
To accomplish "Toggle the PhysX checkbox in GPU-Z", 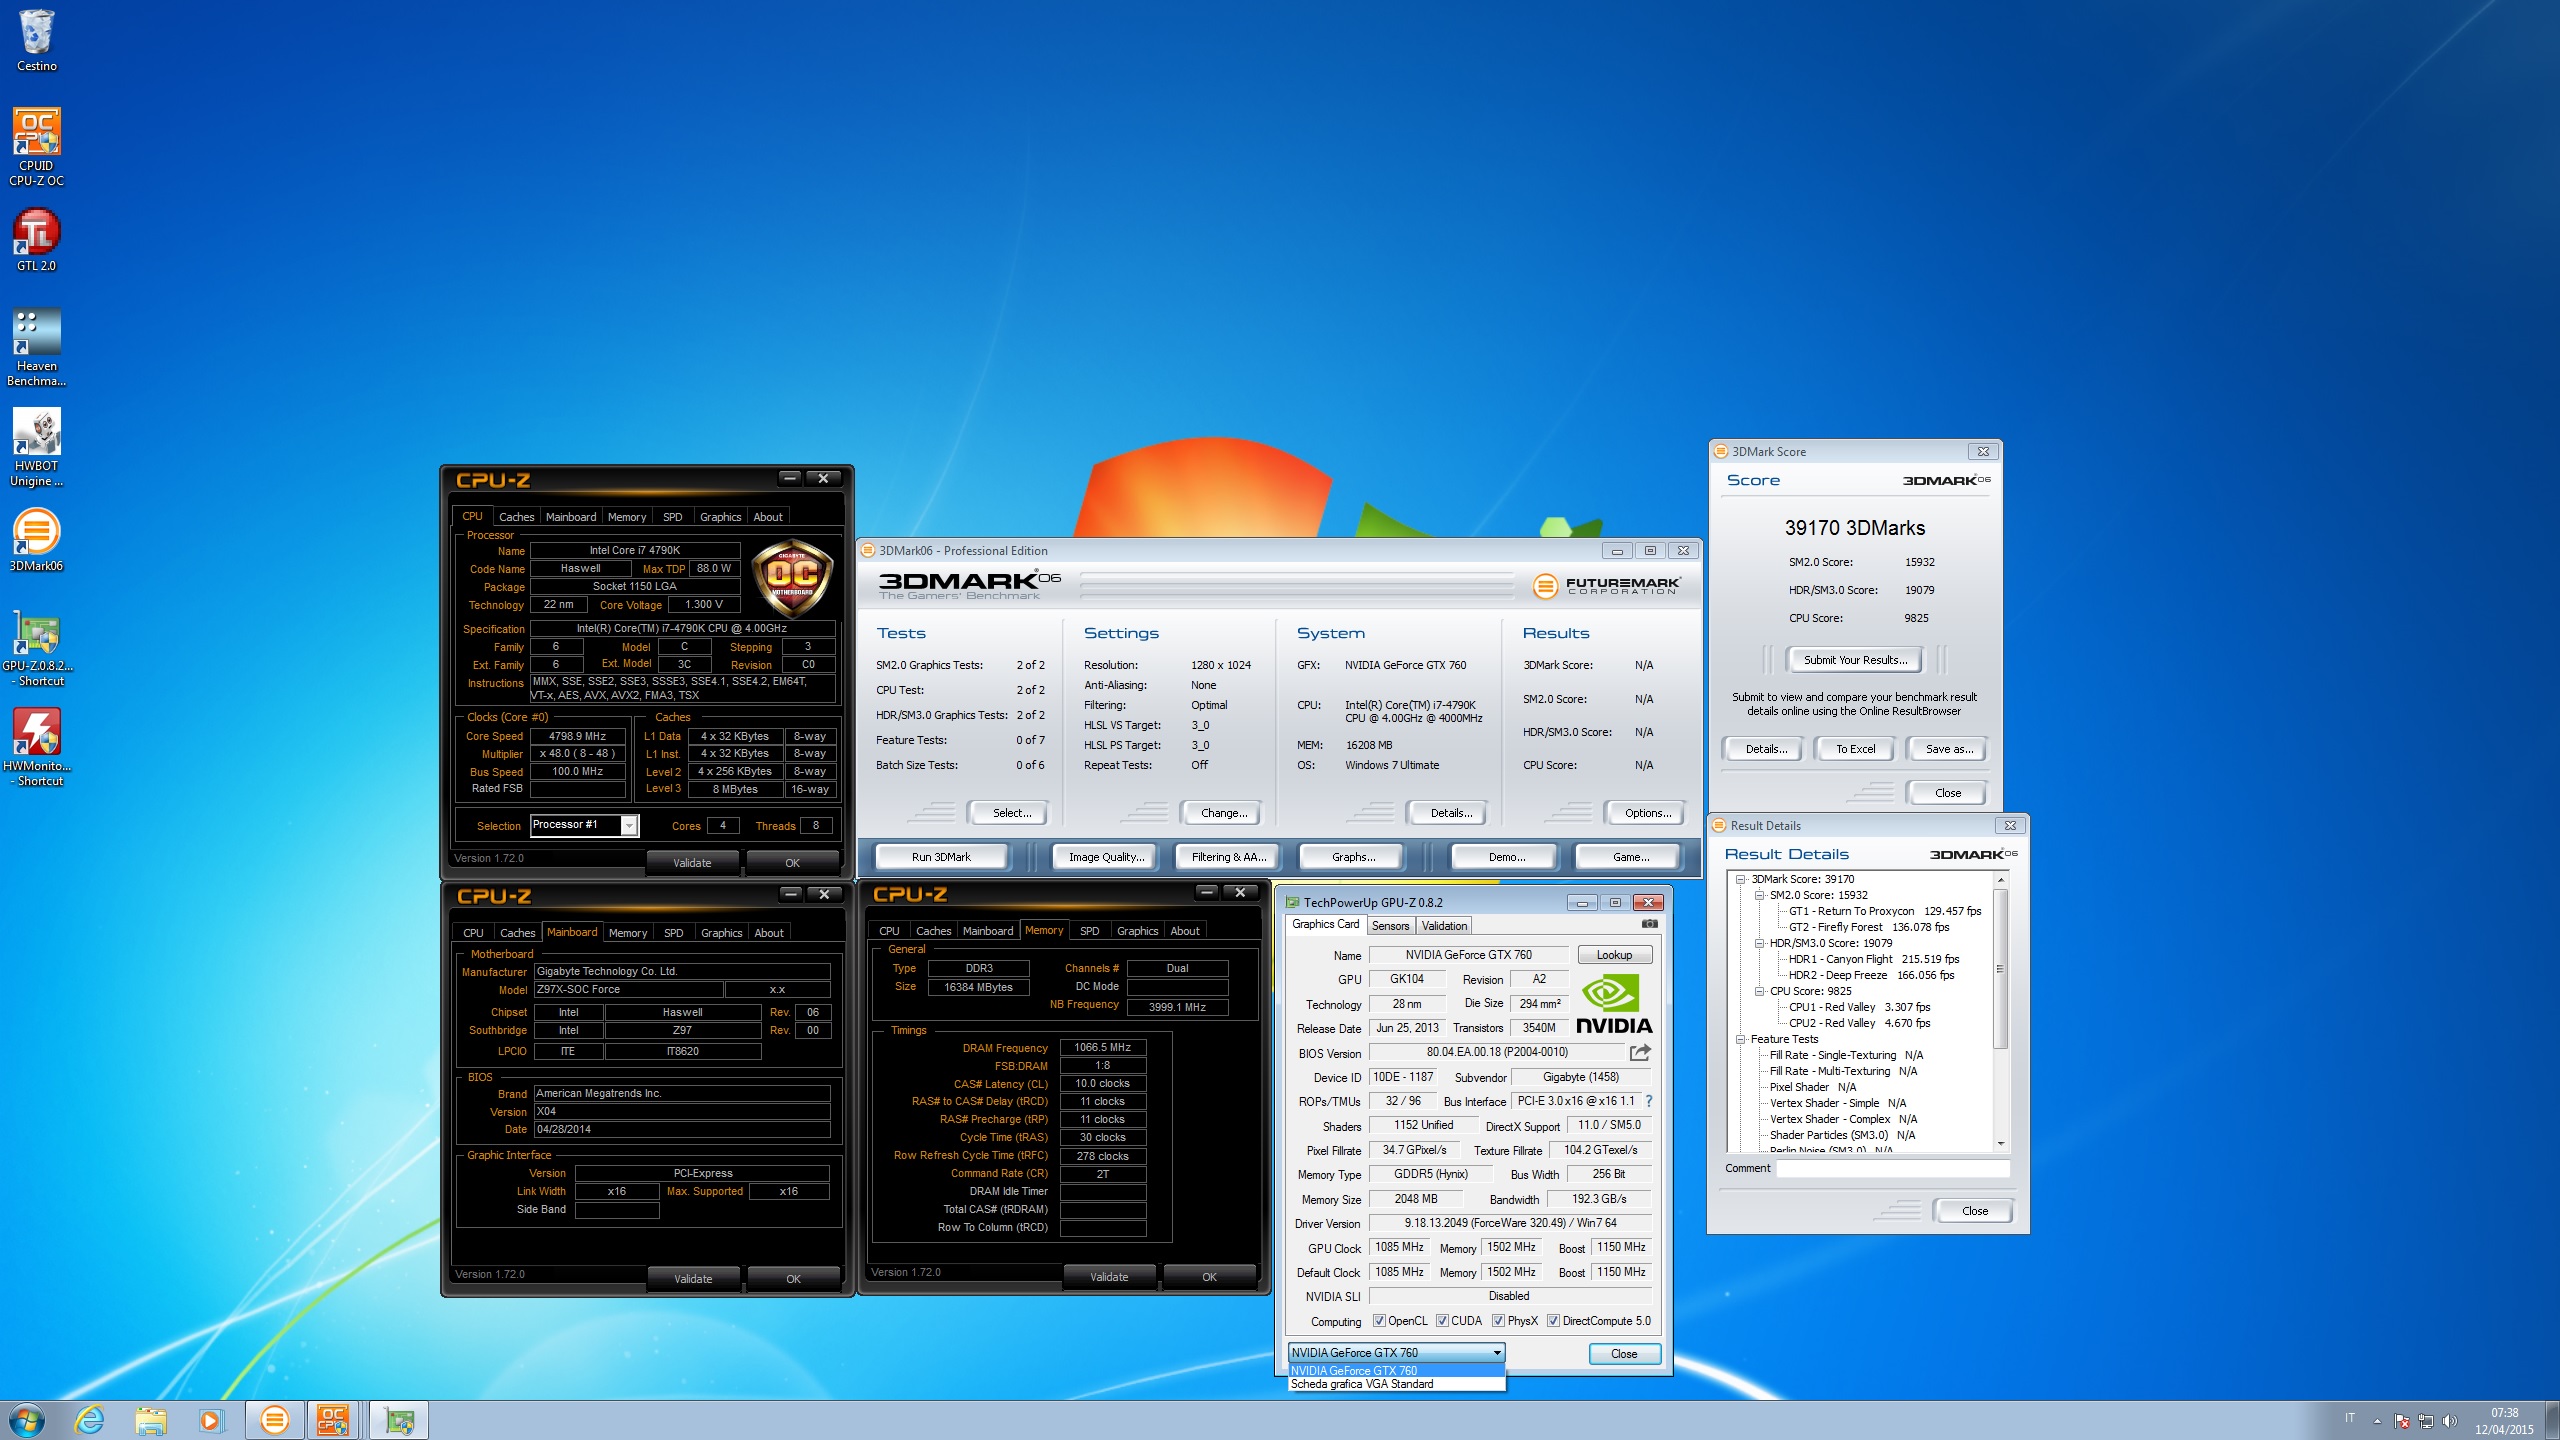I will pos(1498,1321).
